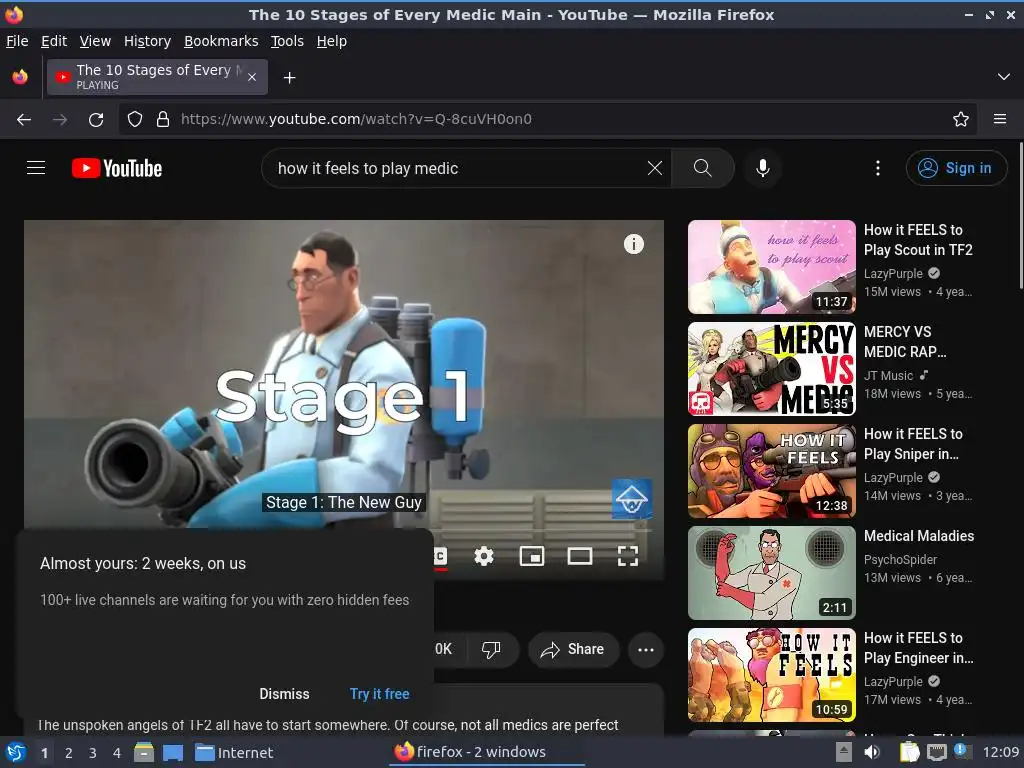The image size is (1024, 768).
Task: Expand the list all tabs dropdown
Action: [x=1003, y=77]
